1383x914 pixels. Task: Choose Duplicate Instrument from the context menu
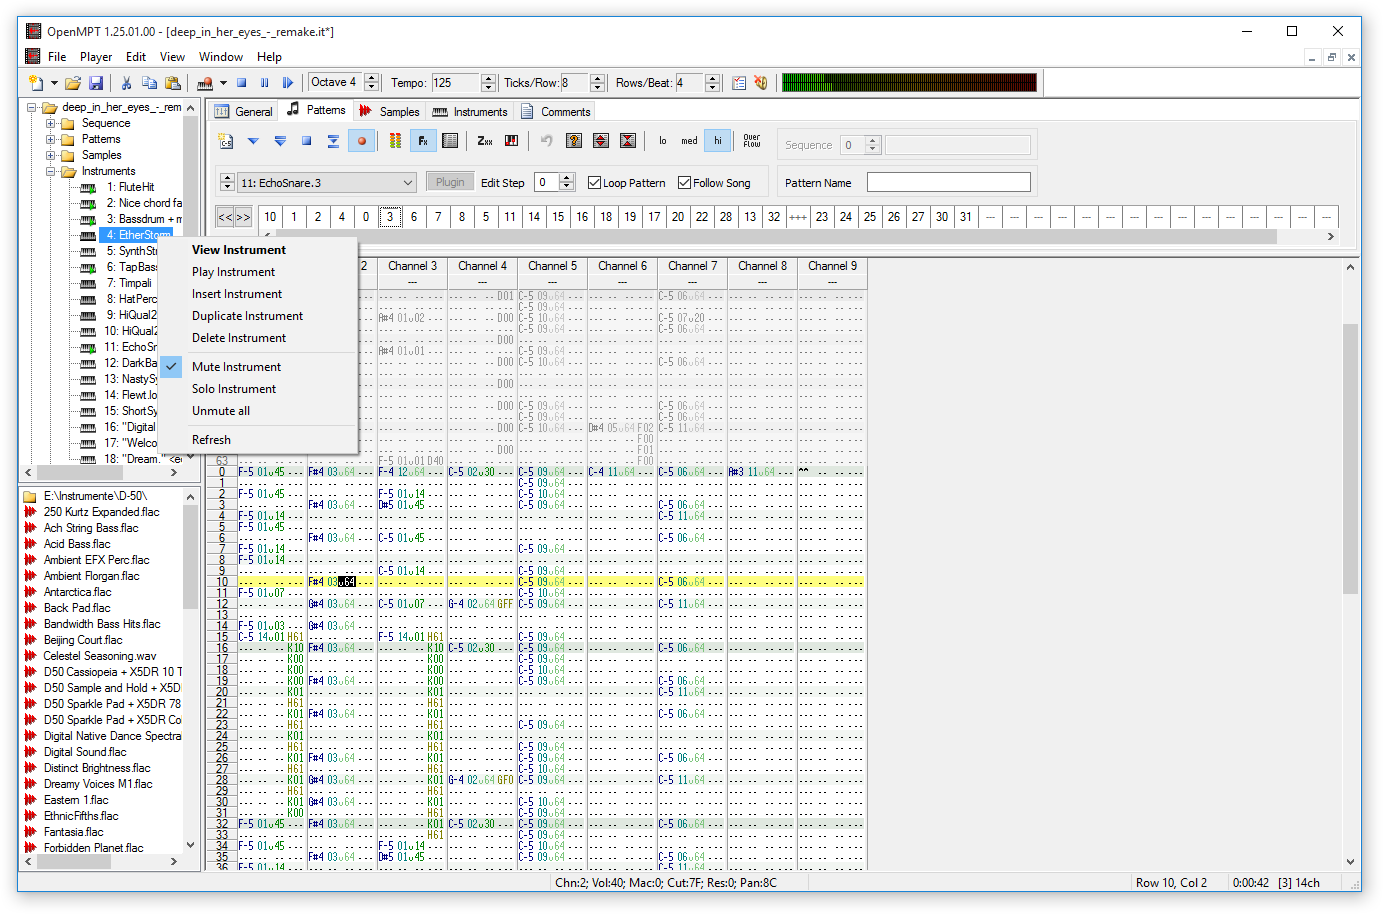coord(248,316)
